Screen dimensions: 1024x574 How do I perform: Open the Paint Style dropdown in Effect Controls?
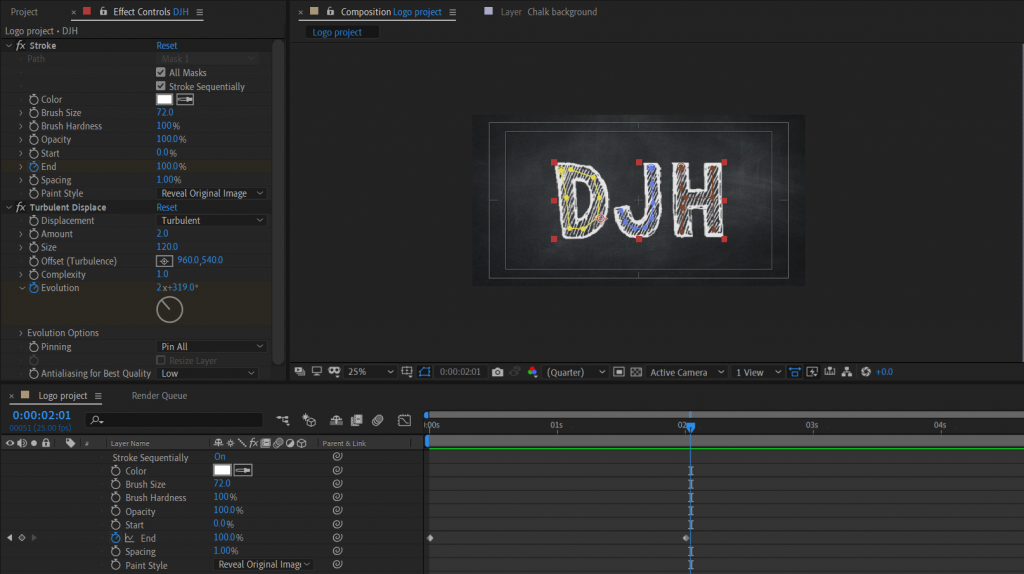coord(211,193)
